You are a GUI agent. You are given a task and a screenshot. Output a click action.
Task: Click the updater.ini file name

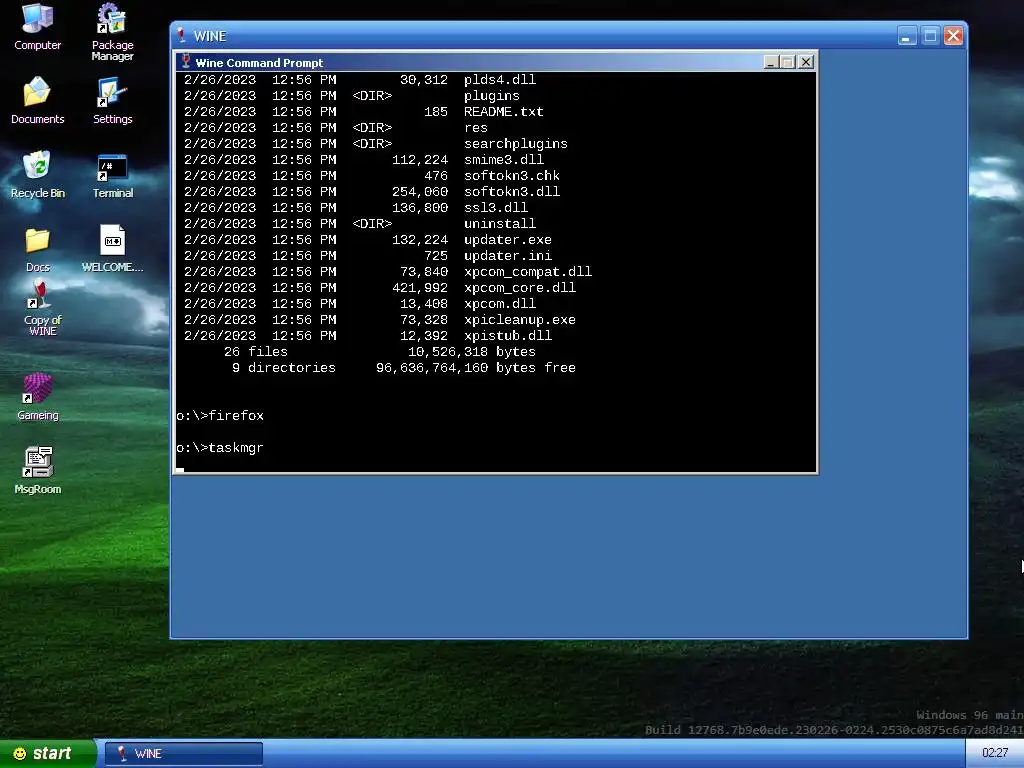click(507, 256)
